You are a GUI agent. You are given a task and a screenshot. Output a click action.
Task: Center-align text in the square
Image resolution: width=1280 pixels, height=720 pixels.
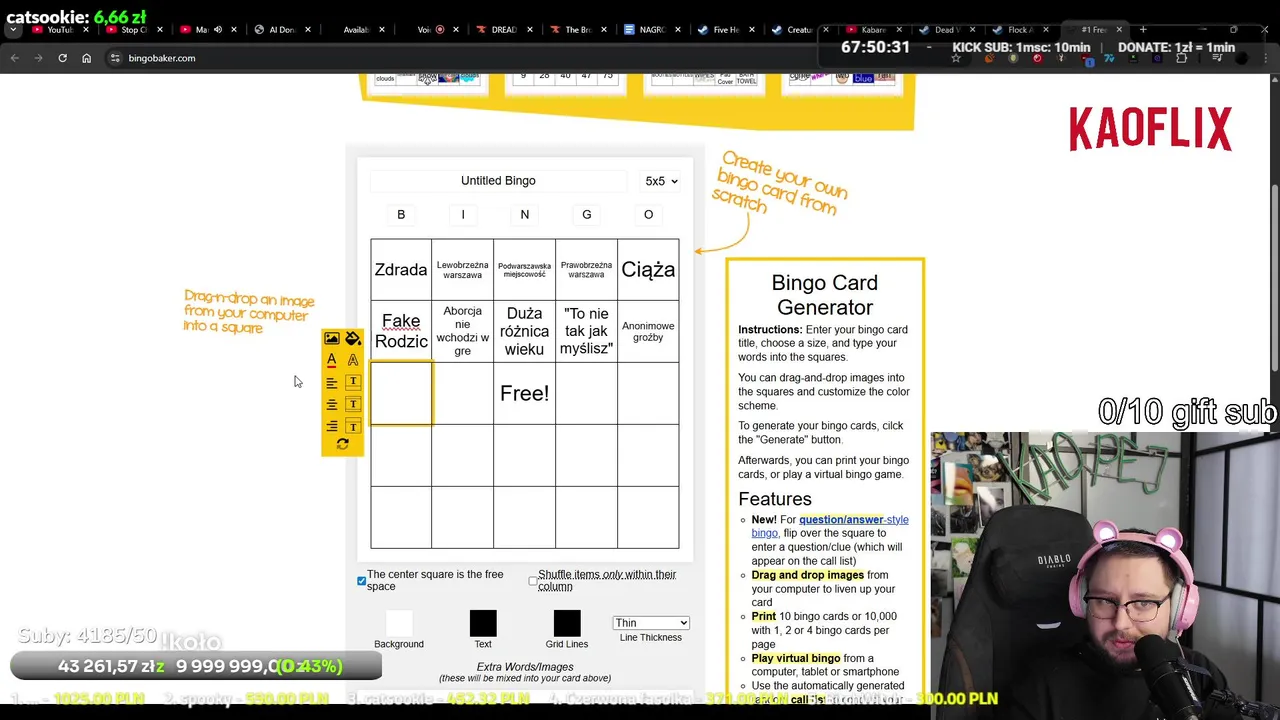pos(332,404)
